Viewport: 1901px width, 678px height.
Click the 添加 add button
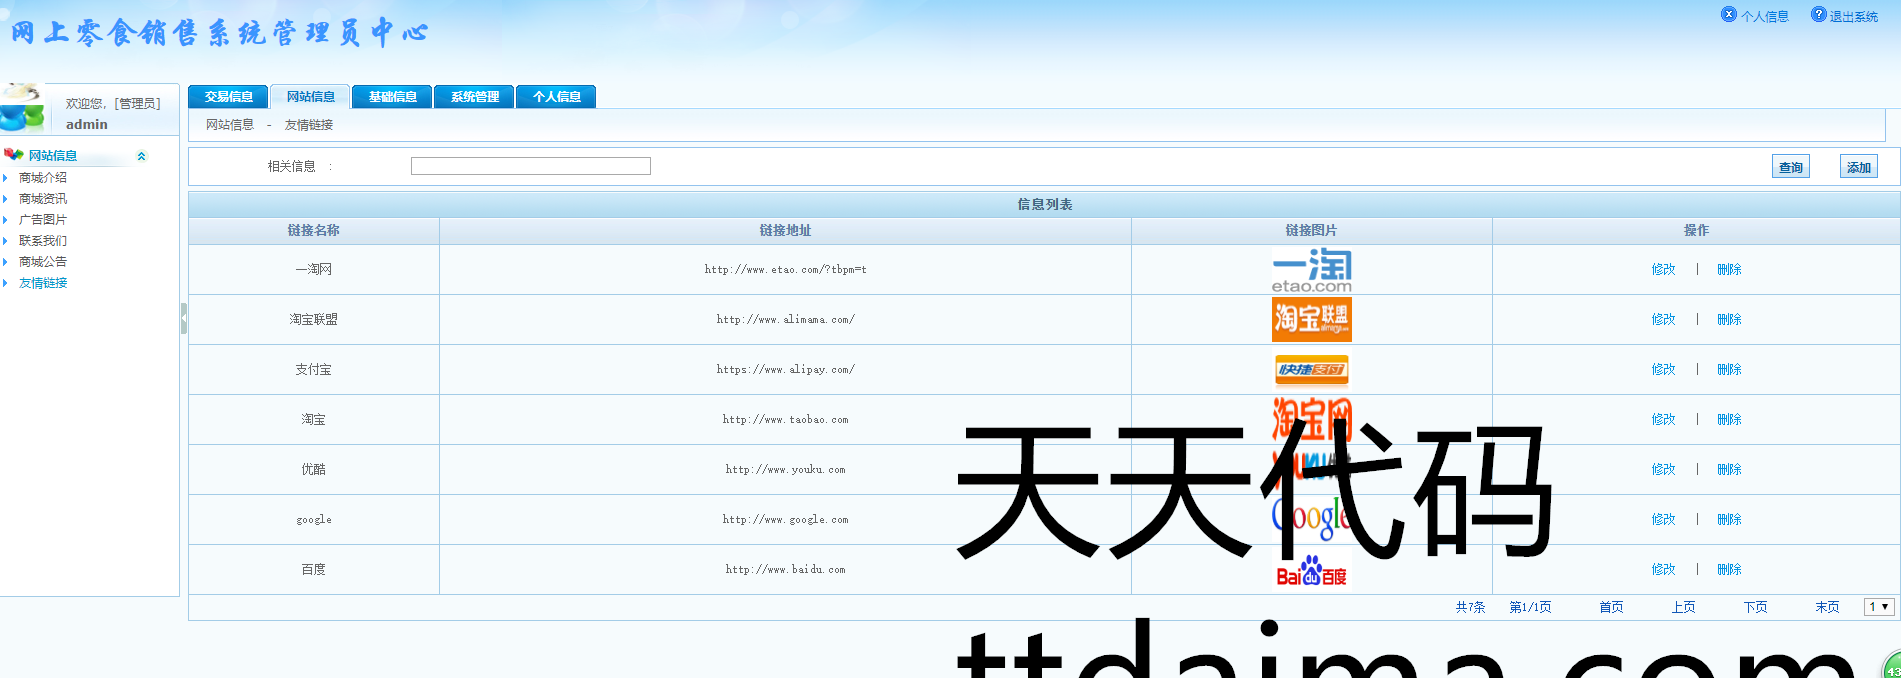point(1858,167)
